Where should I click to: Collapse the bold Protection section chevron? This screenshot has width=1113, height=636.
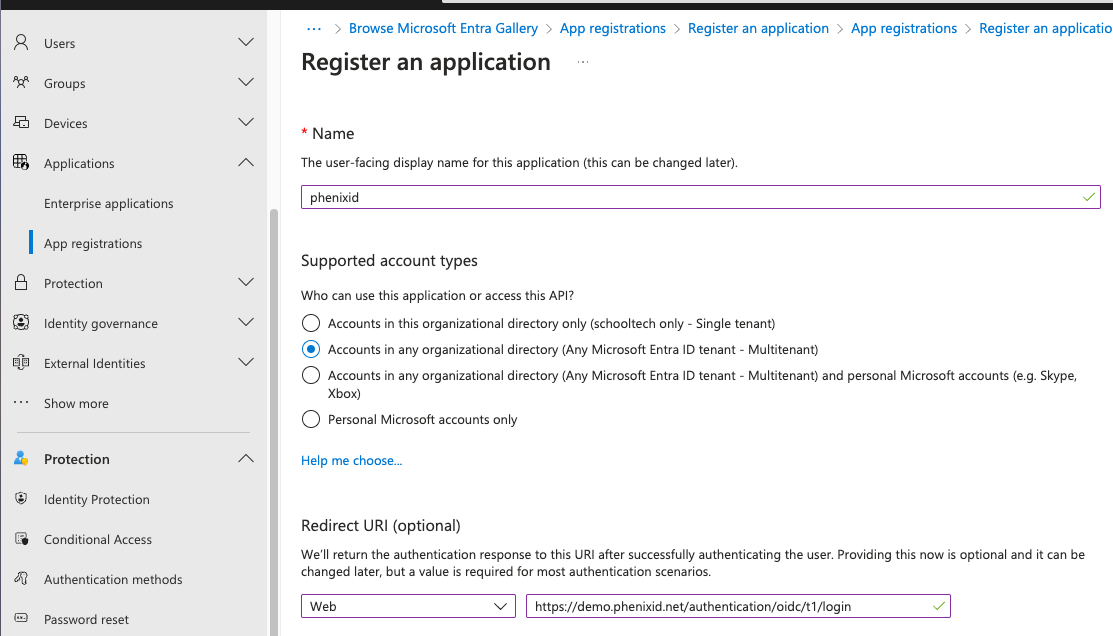246,459
